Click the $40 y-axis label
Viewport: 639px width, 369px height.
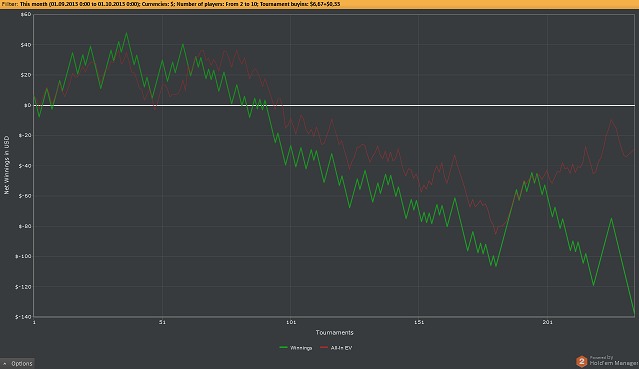pyautogui.click(x=26, y=45)
